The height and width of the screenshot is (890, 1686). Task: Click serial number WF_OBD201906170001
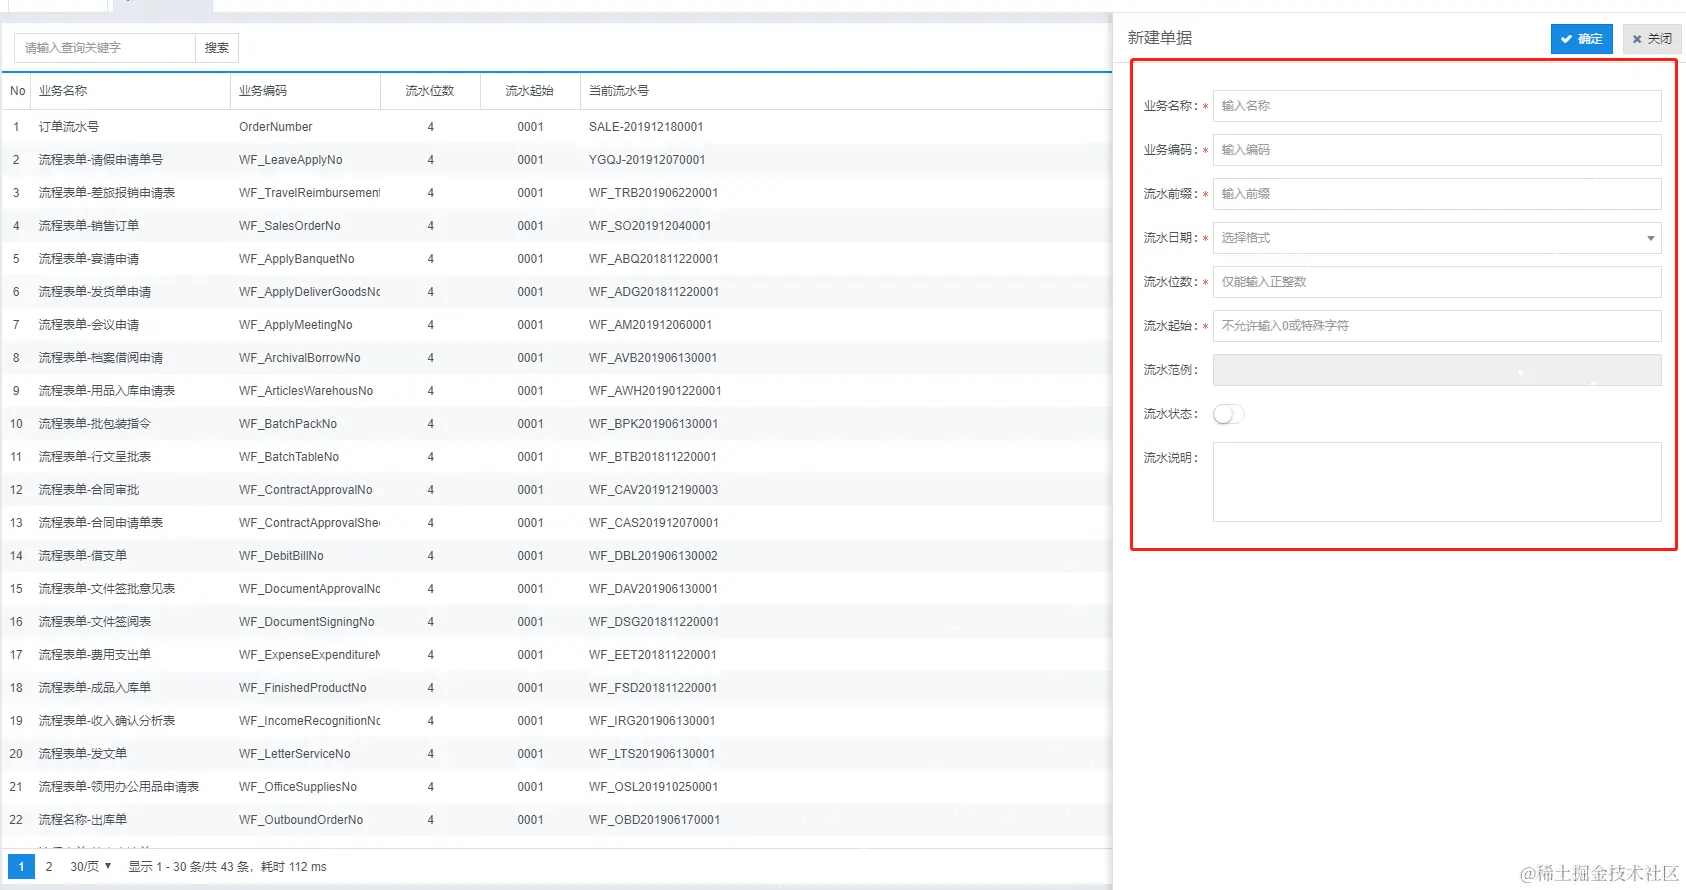click(x=655, y=820)
